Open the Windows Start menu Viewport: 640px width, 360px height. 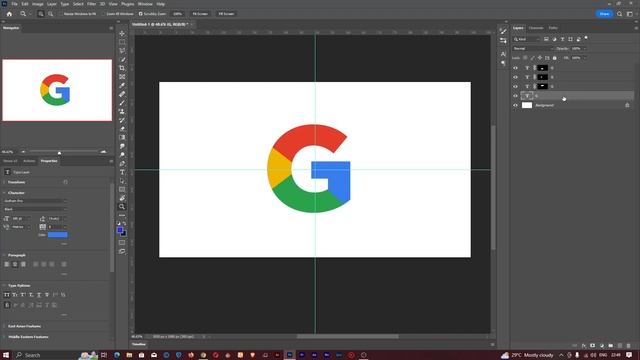coord(6,355)
